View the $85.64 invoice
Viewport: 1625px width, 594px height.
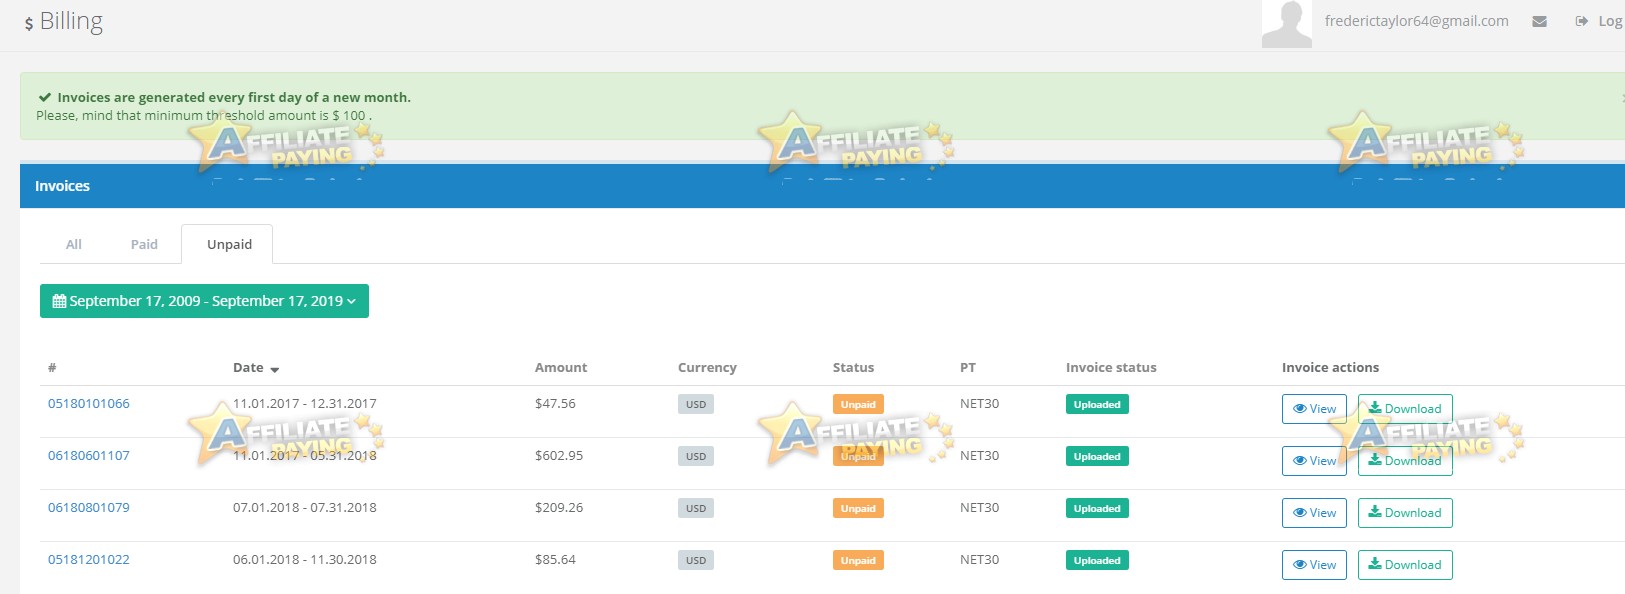1314,565
